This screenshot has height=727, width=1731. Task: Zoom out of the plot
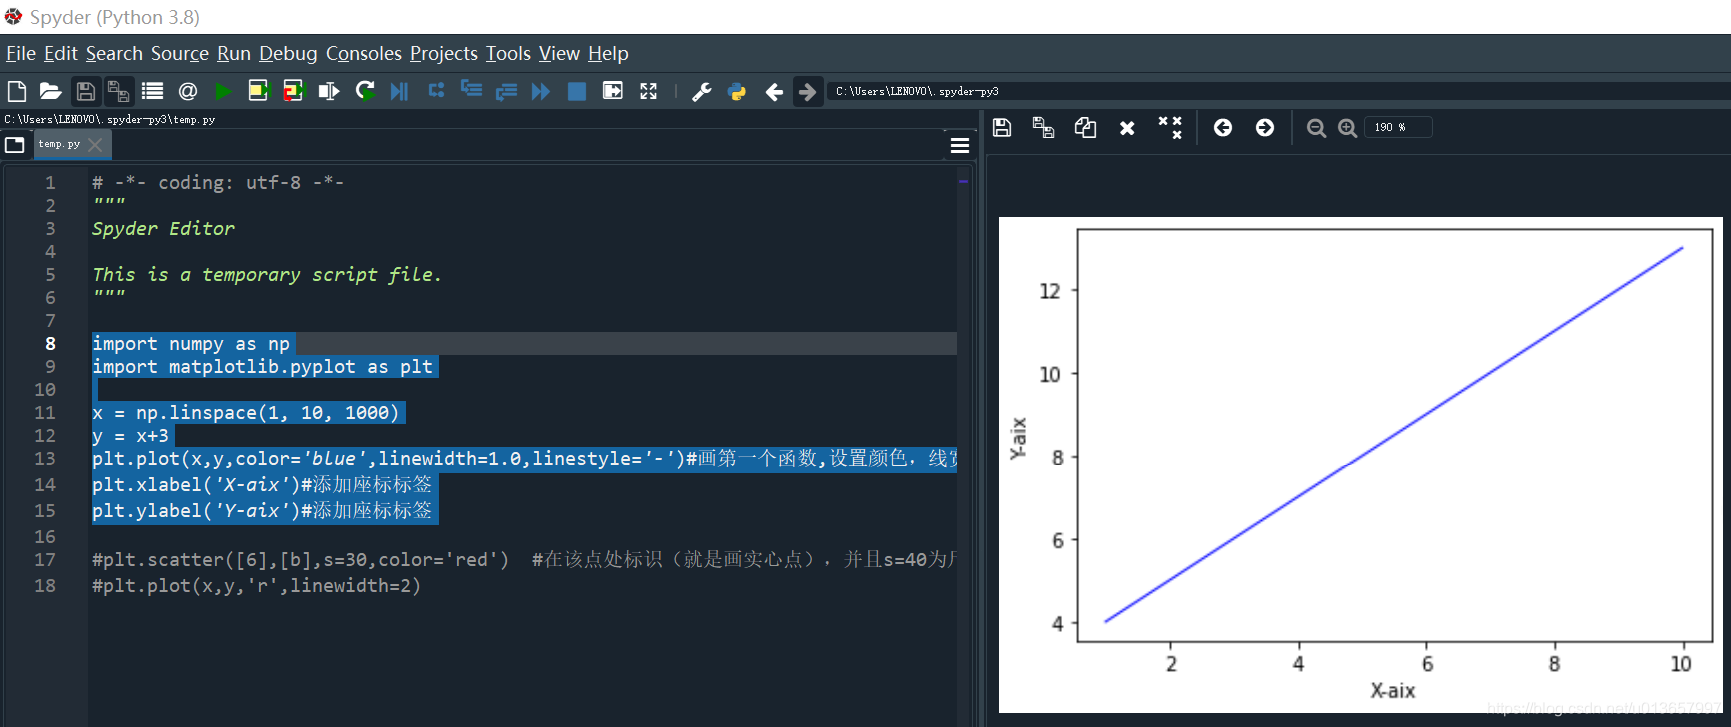pos(1316,128)
